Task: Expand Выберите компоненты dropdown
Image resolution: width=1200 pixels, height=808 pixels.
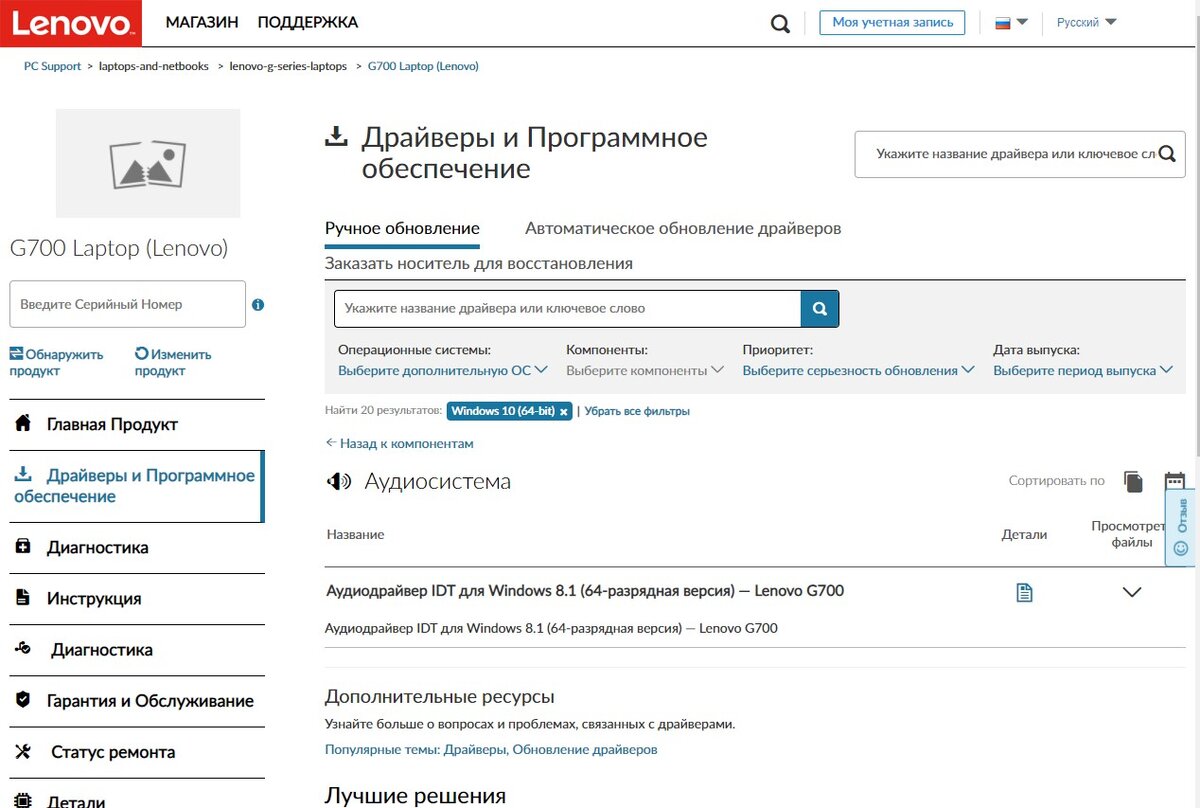Action: coord(645,370)
